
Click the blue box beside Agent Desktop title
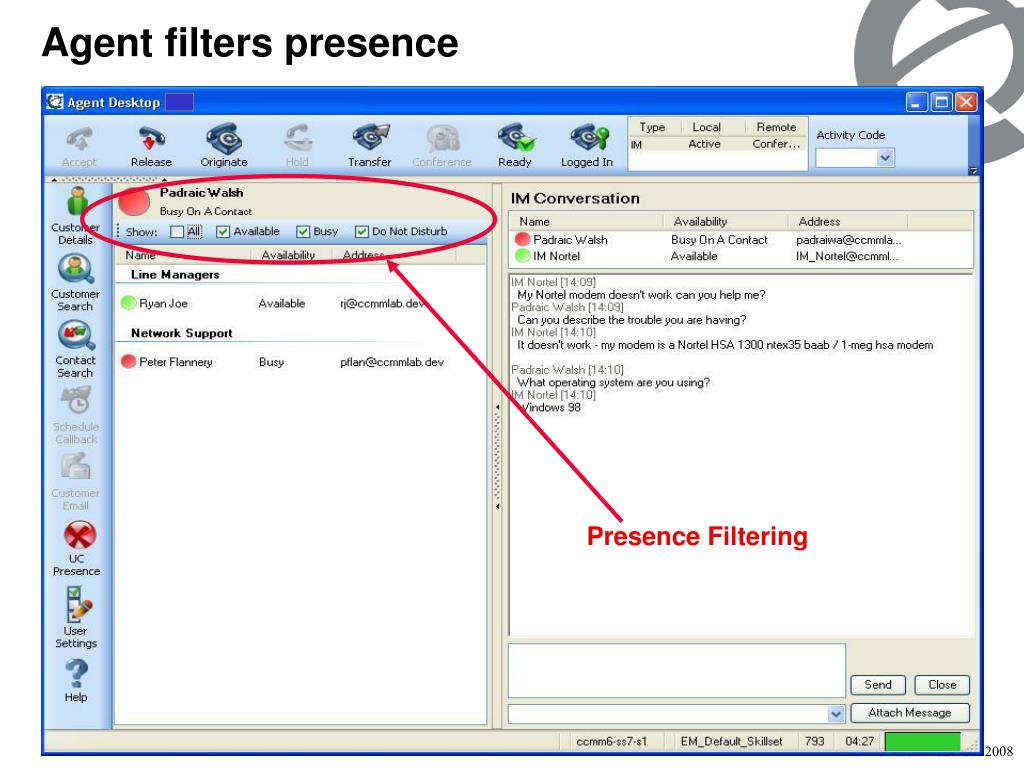point(180,102)
